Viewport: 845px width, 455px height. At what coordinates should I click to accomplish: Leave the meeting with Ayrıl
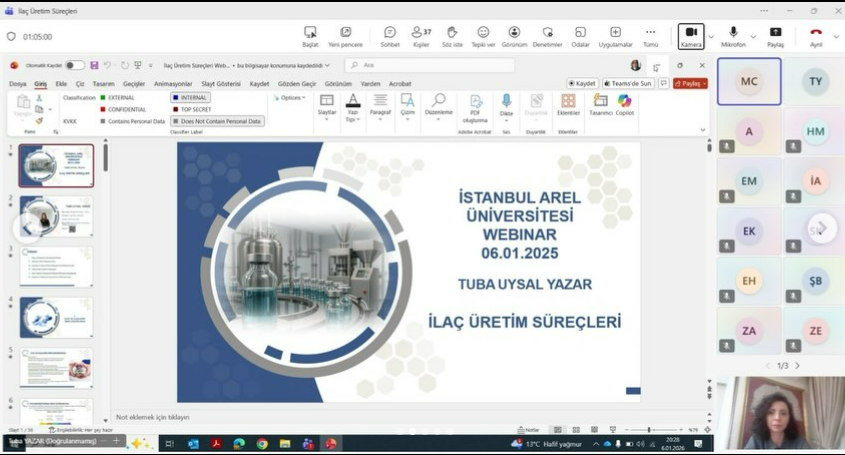816,36
